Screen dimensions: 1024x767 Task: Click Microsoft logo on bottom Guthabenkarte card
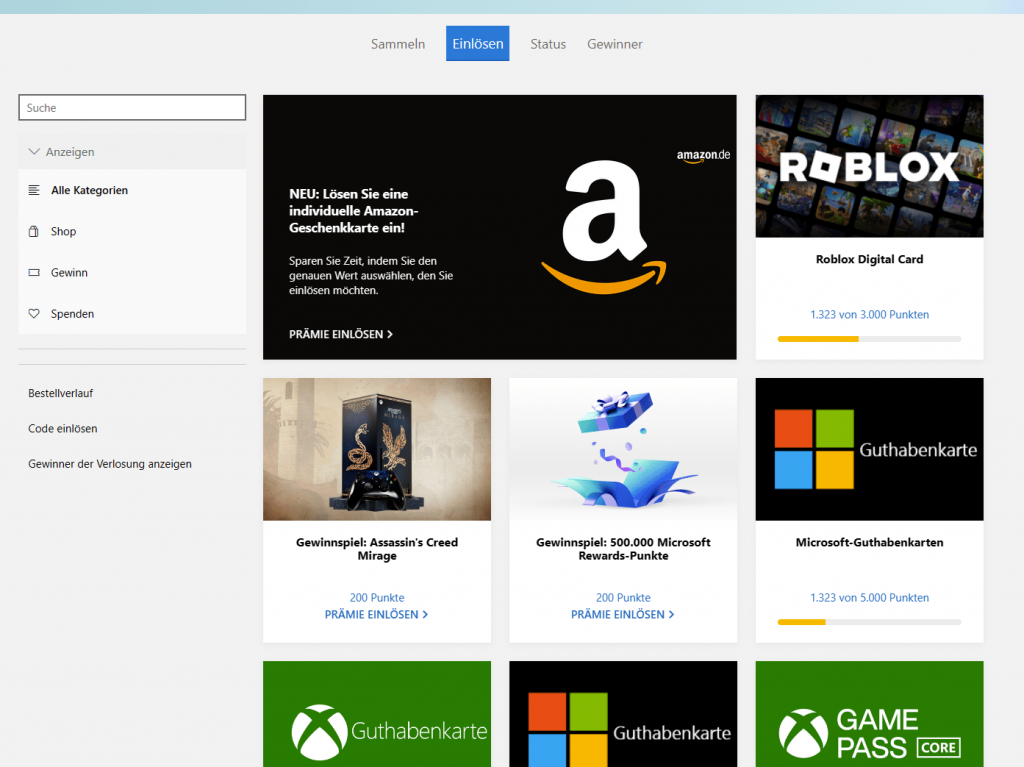pyautogui.click(x=568, y=730)
